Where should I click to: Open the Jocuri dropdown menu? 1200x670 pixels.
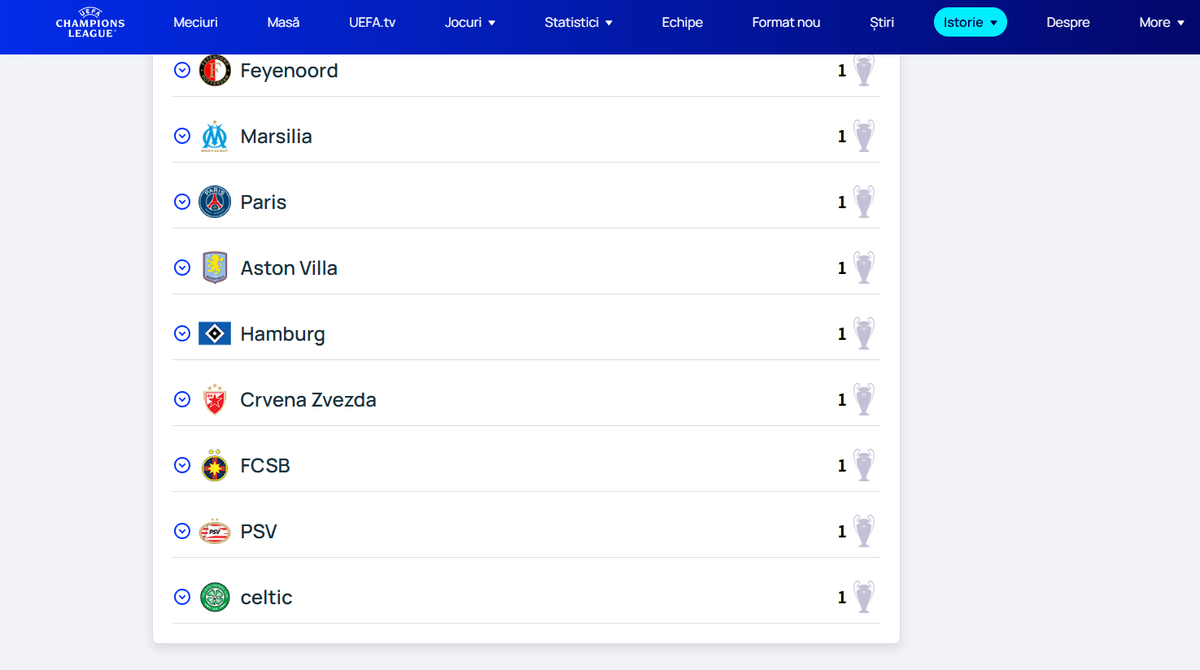470,22
